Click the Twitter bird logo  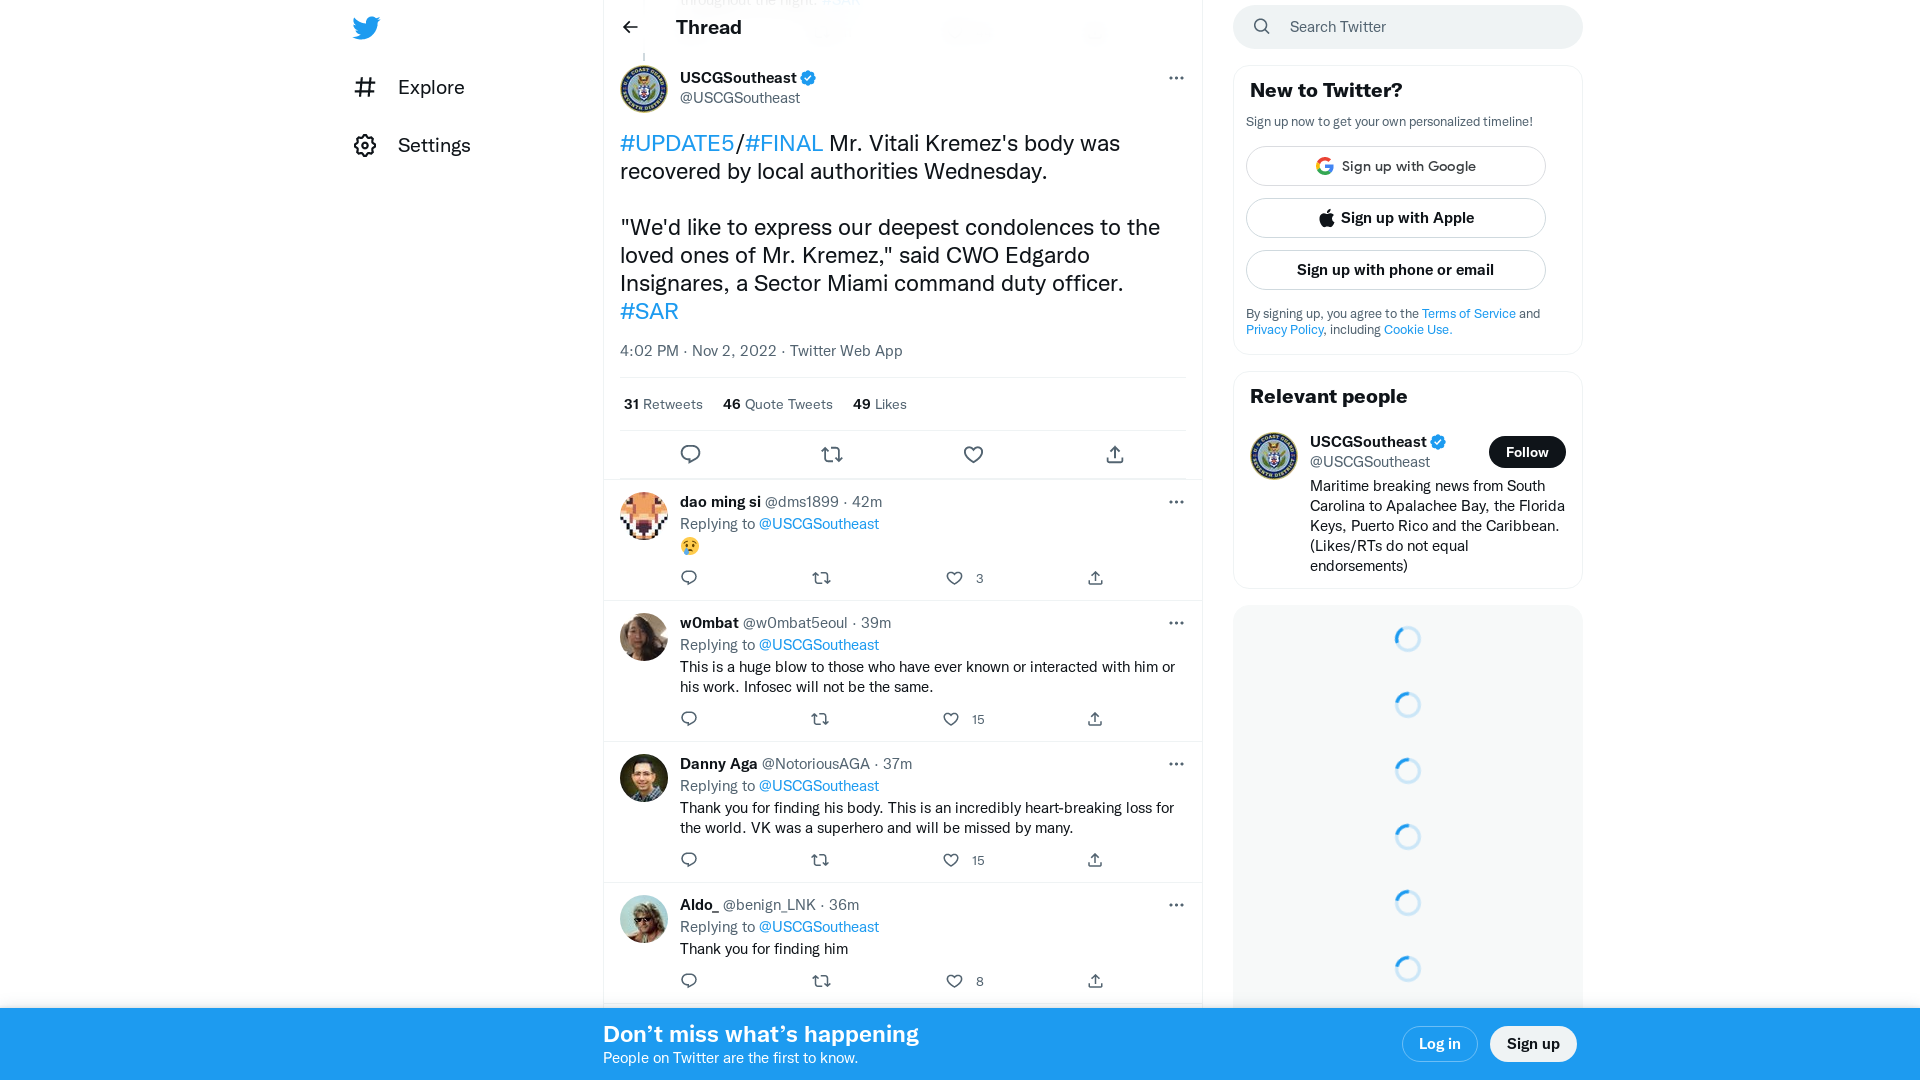(x=366, y=28)
